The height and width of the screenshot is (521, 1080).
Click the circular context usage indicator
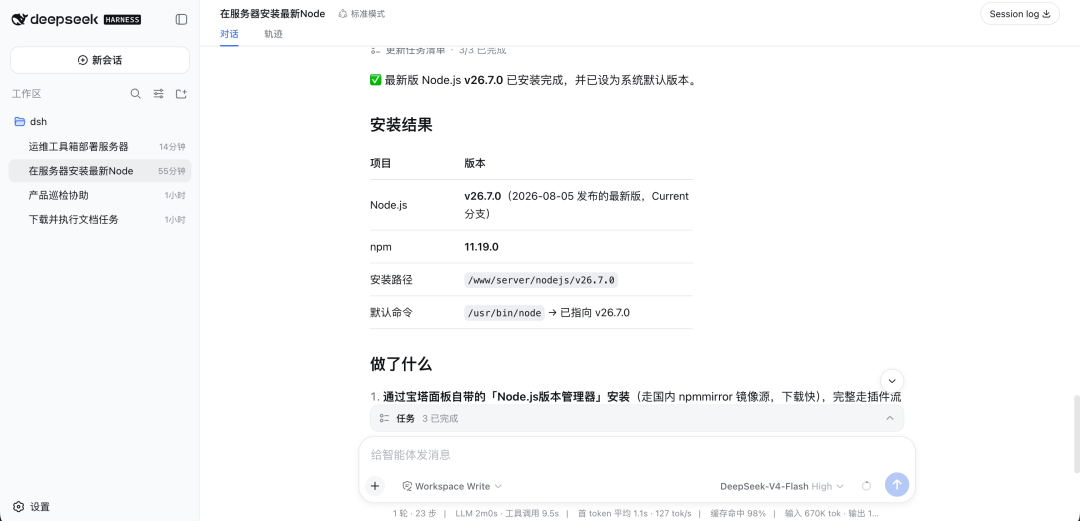(x=866, y=486)
